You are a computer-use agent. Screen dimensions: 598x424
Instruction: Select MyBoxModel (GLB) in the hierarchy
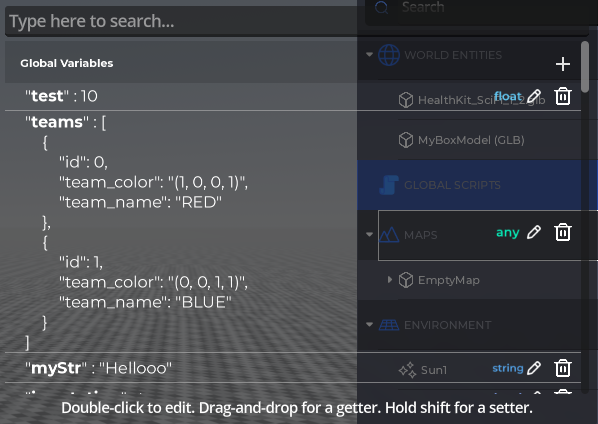pyautogui.click(x=471, y=140)
